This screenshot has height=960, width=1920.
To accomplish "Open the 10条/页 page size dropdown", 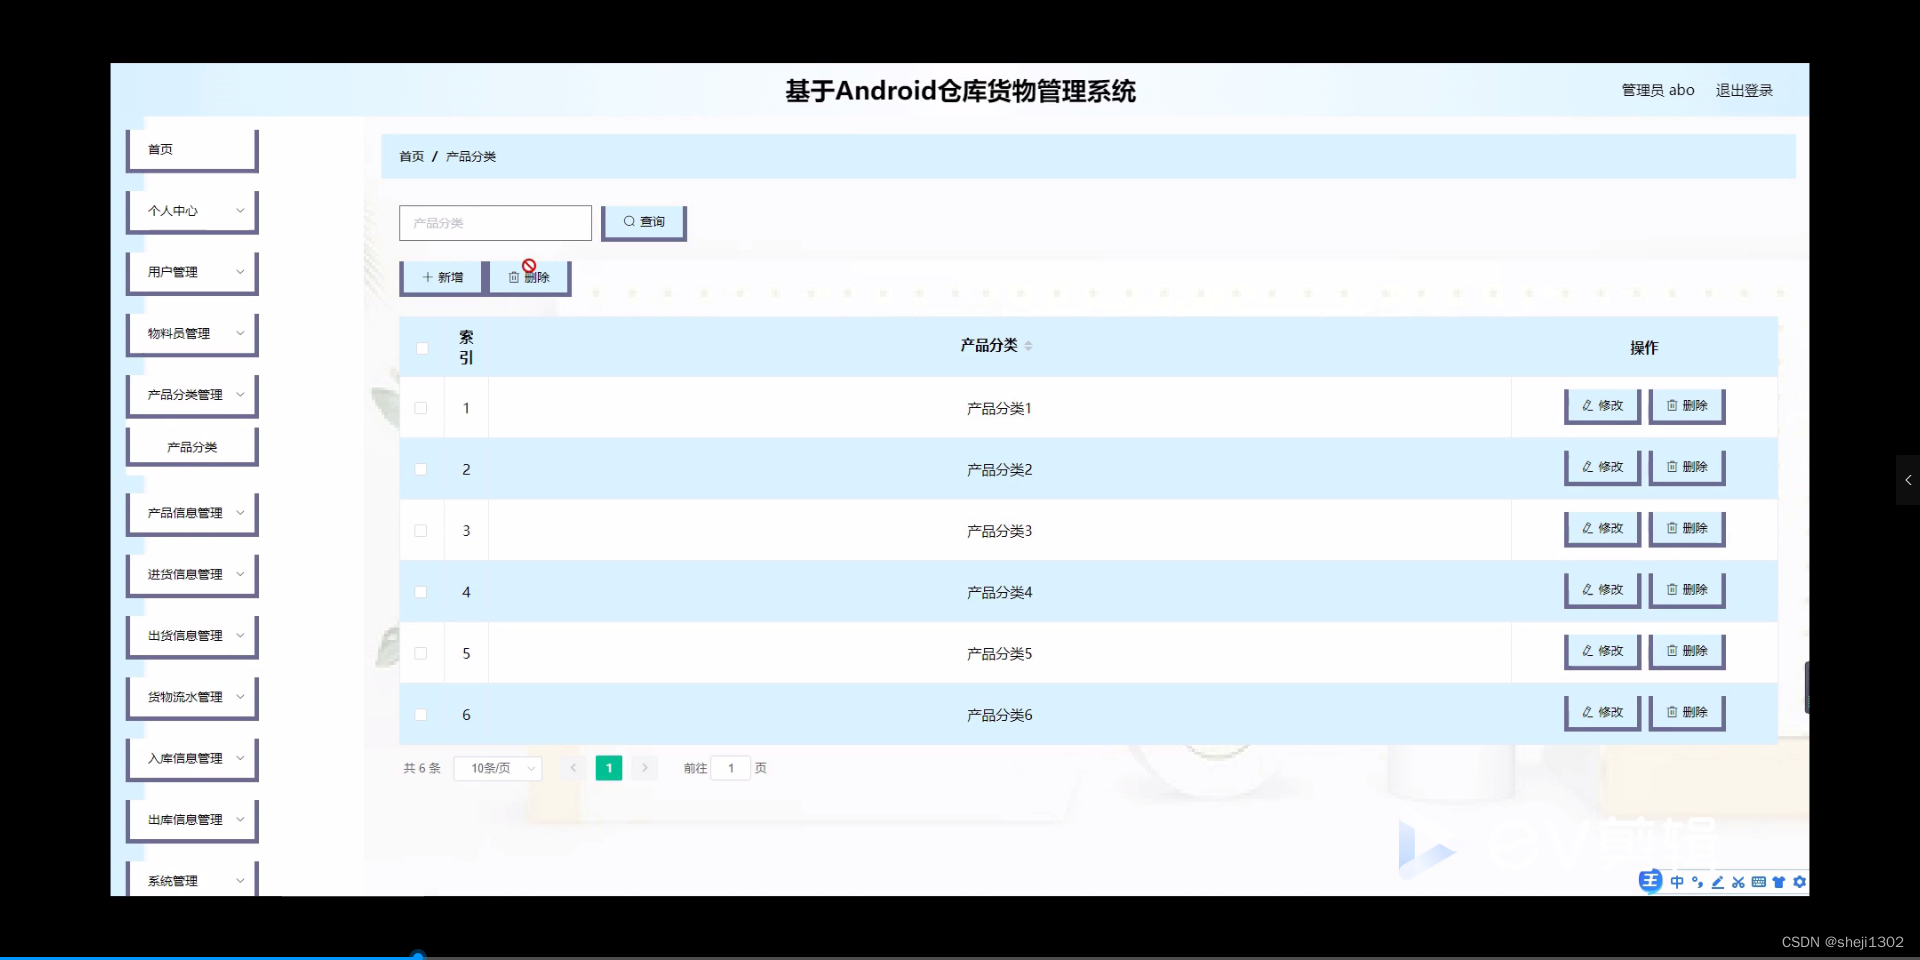I will [x=496, y=768].
